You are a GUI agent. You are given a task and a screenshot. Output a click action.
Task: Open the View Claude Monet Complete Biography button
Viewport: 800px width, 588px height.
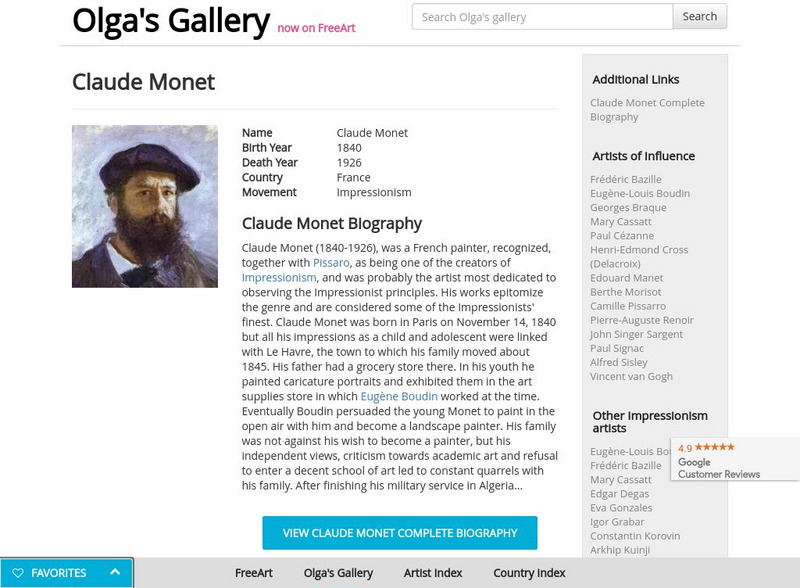[399, 533]
